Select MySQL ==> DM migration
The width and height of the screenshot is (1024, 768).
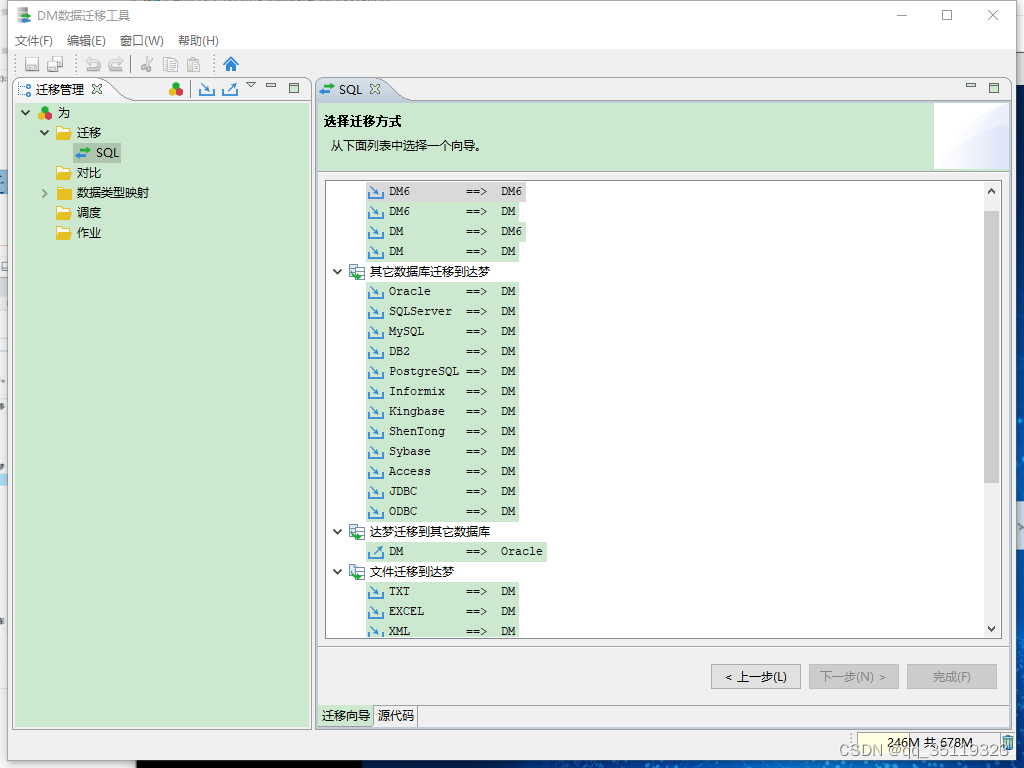[443, 332]
